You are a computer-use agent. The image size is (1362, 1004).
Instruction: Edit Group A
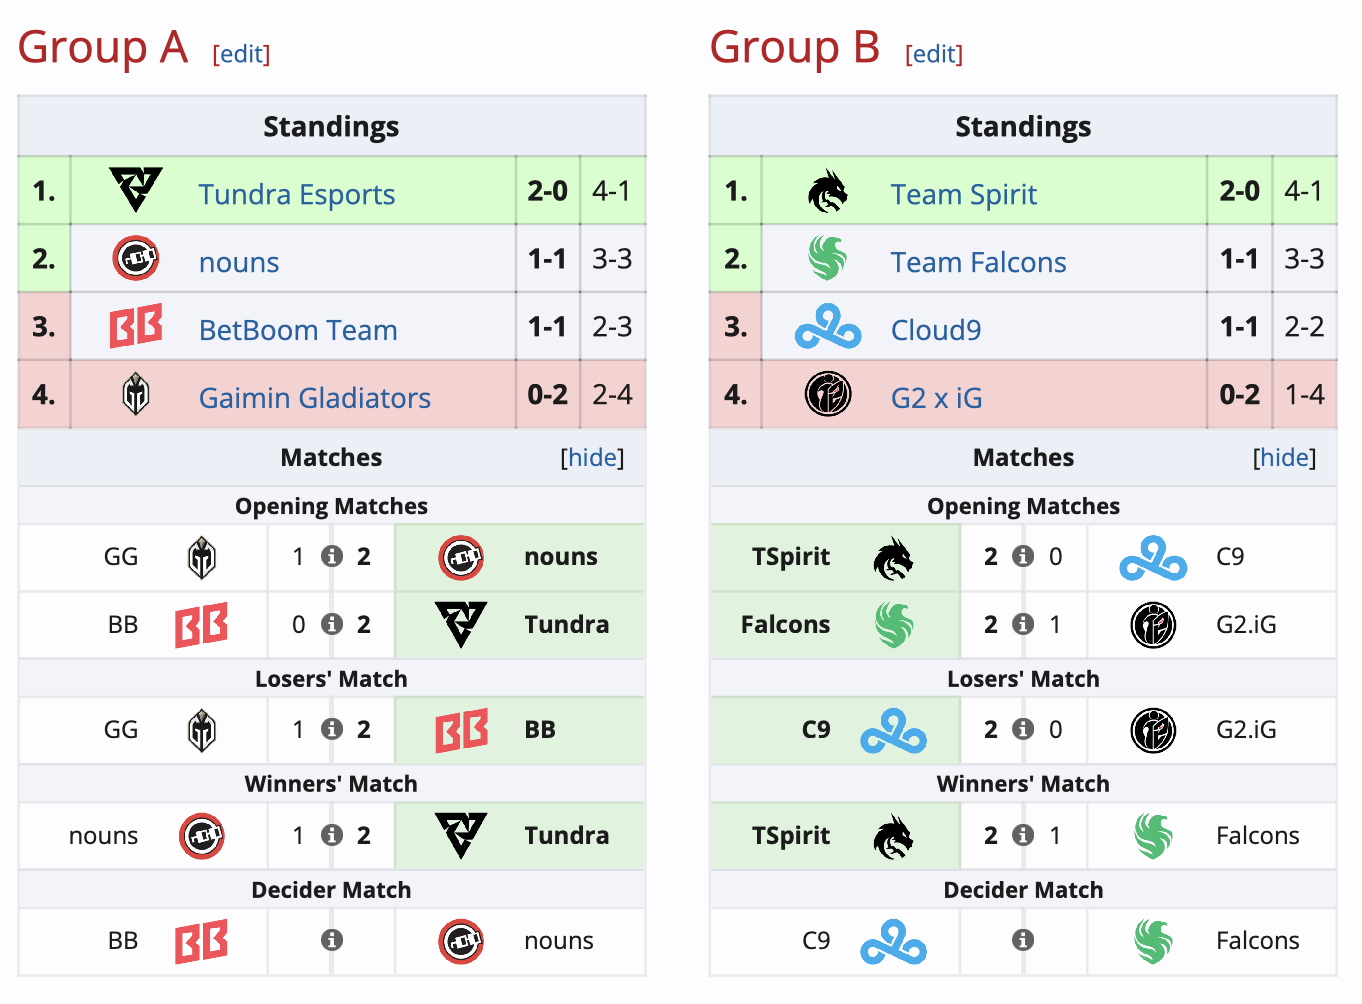240,54
